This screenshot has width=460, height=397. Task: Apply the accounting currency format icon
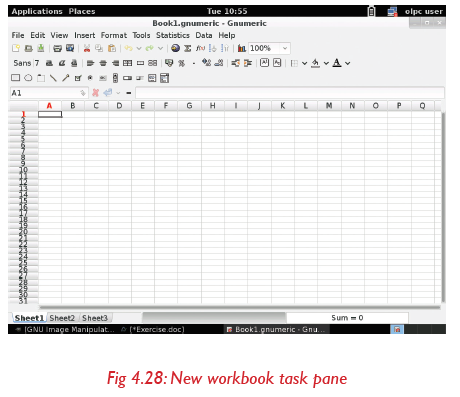pyautogui.click(x=169, y=63)
